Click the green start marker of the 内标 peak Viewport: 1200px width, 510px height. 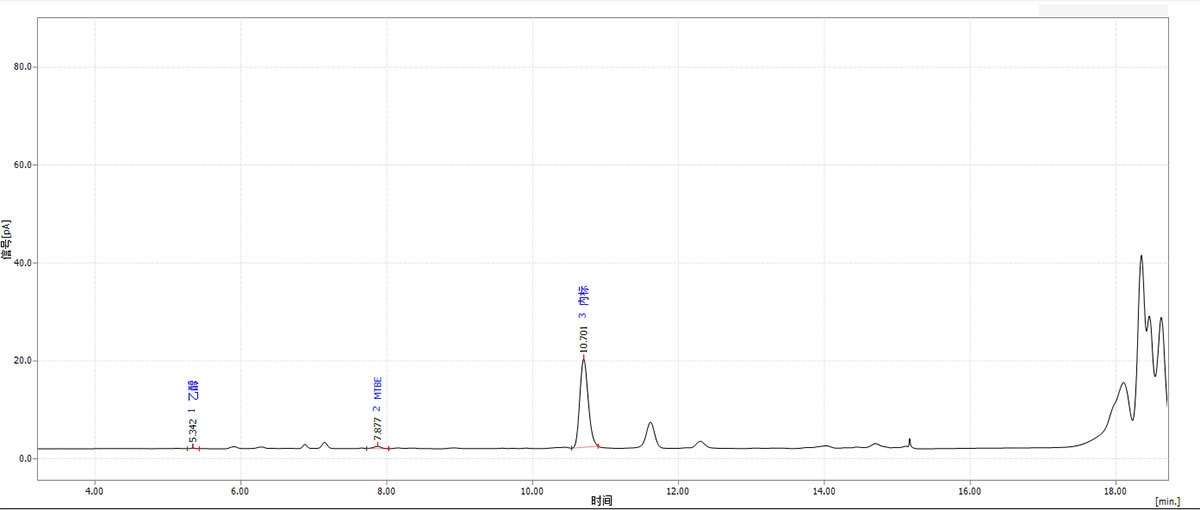tap(571, 448)
